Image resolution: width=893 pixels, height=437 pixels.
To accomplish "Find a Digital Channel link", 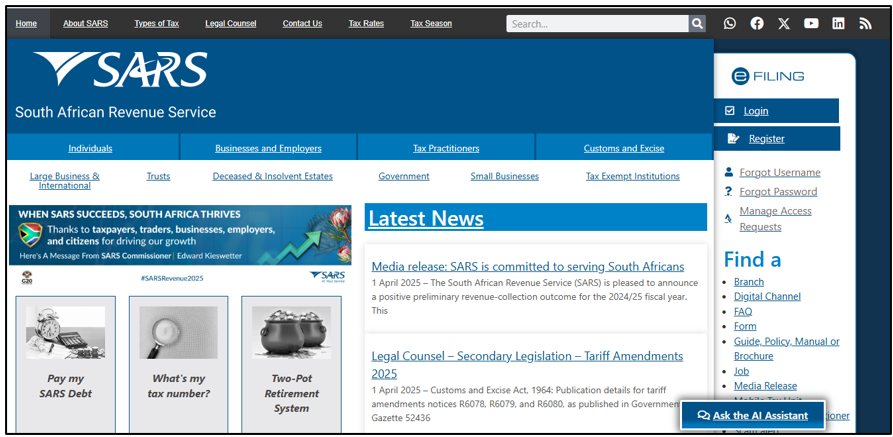I will pyautogui.click(x=767, y=296).
